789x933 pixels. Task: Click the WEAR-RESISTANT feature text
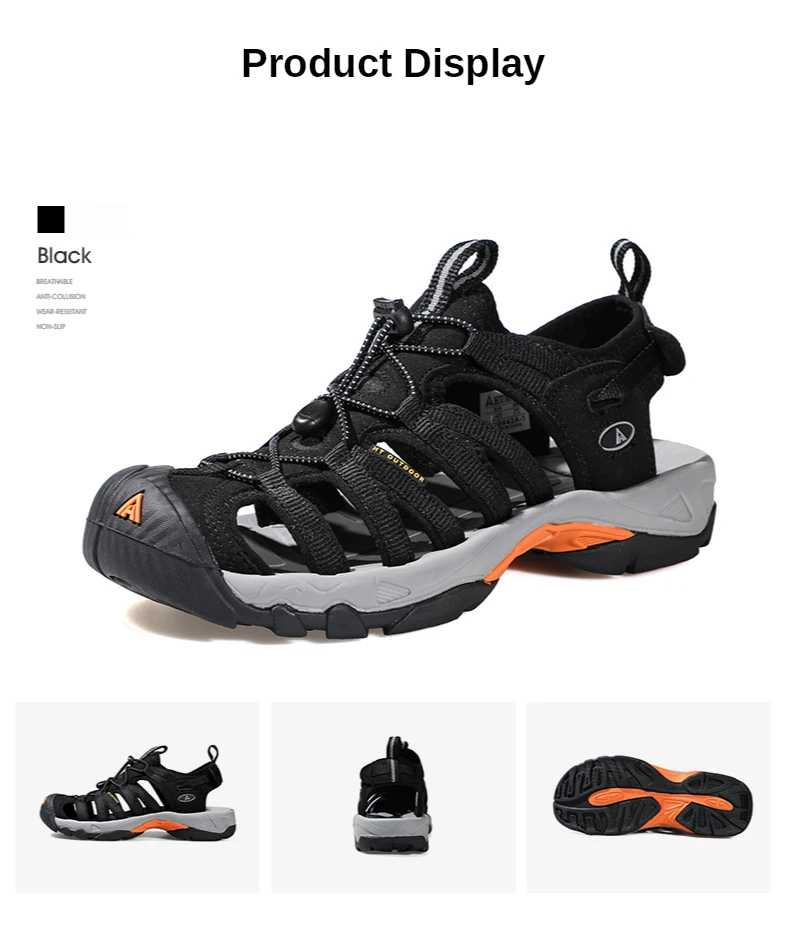[61, 311]
